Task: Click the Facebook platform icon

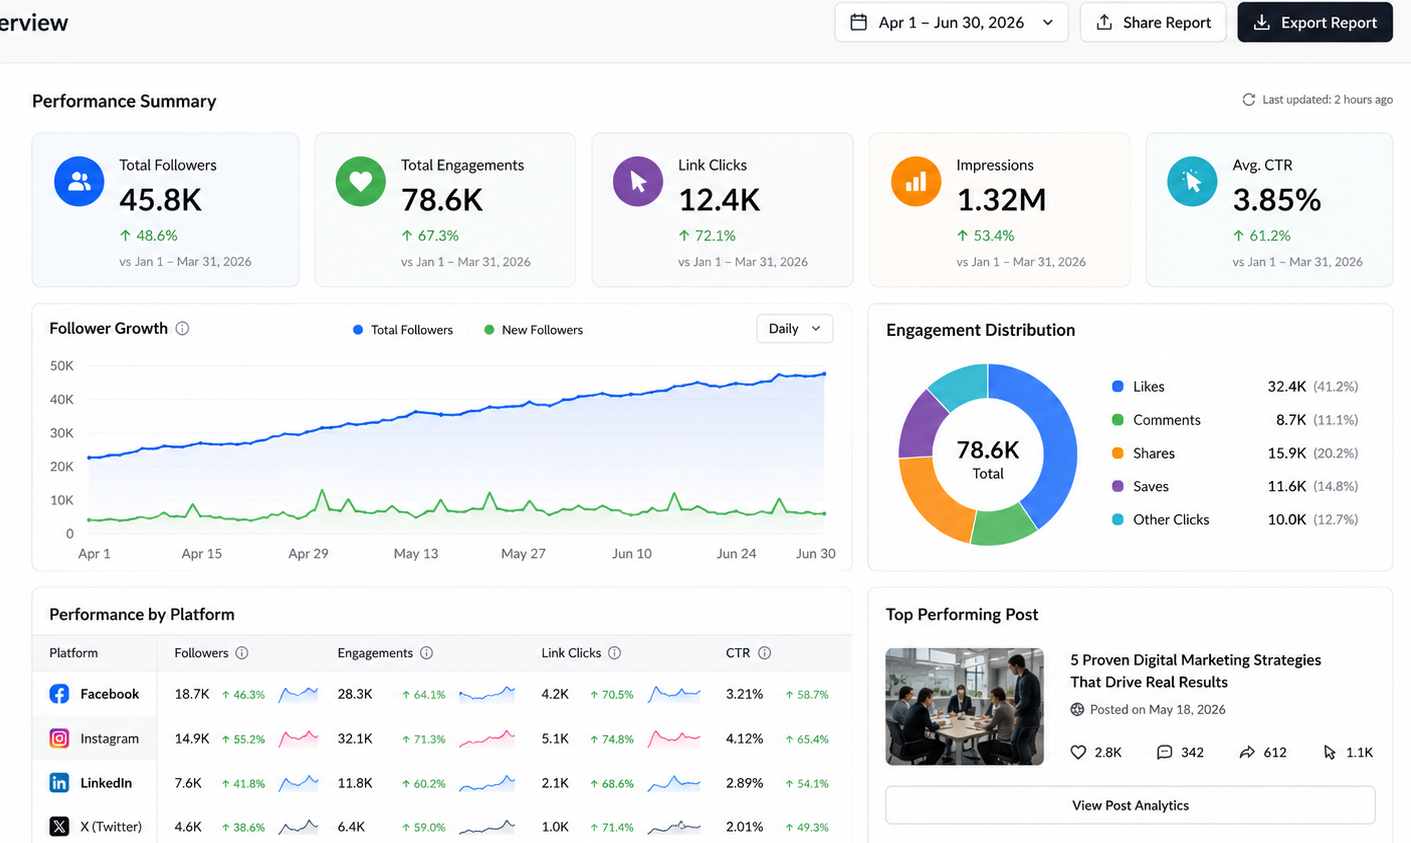Action: 59,694
